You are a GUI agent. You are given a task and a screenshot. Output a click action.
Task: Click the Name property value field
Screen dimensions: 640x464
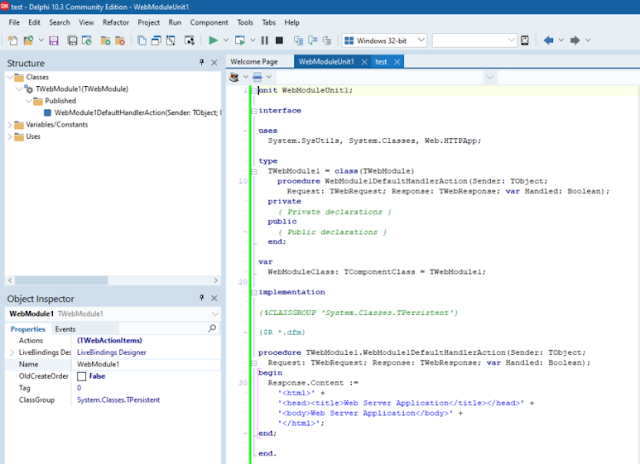tap(146, 364)
